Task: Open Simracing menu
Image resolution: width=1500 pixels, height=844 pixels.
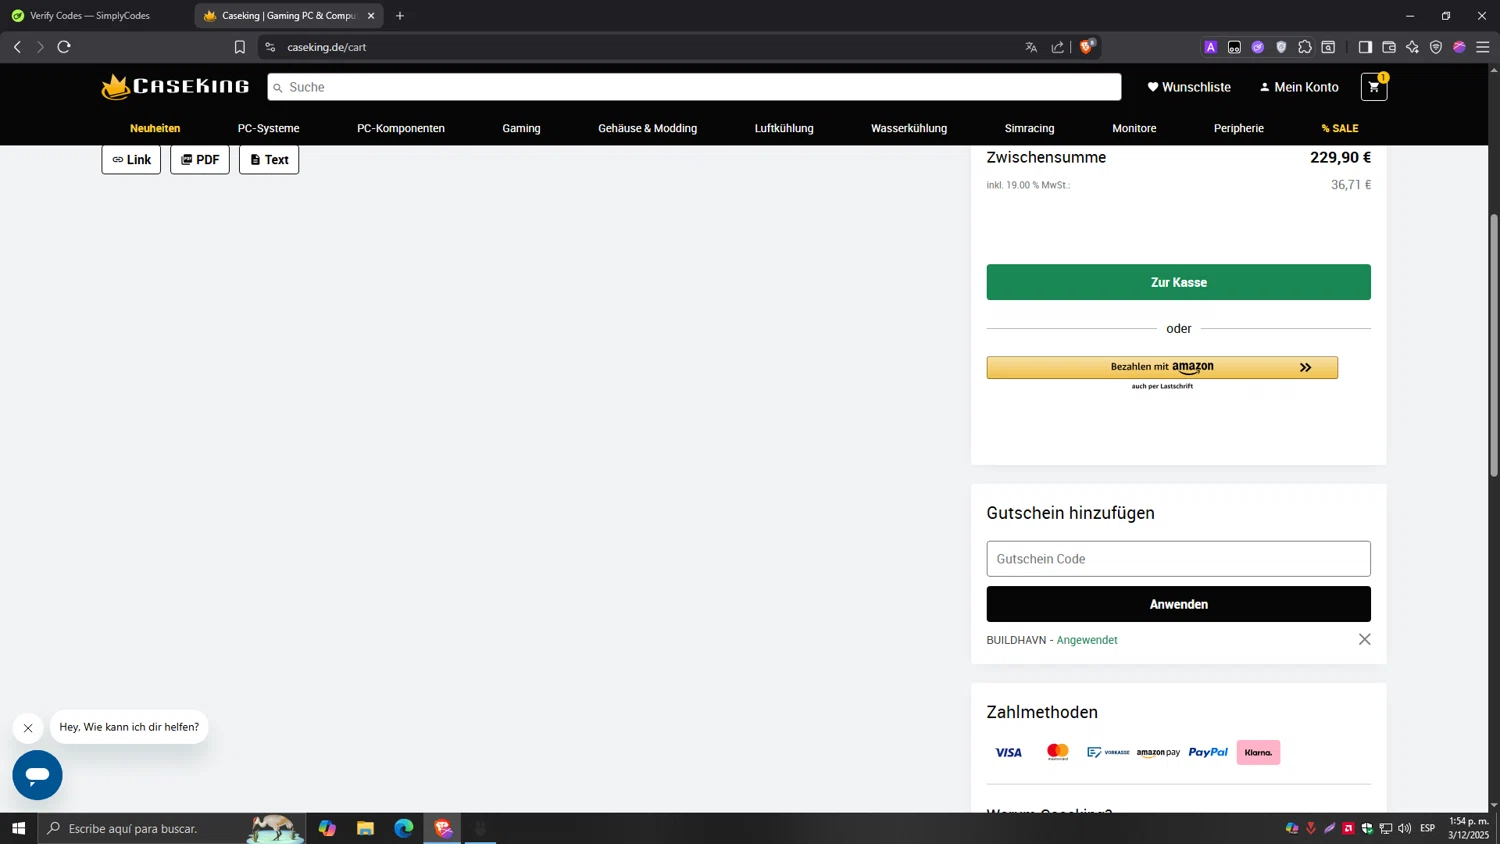Action: 1029,128
